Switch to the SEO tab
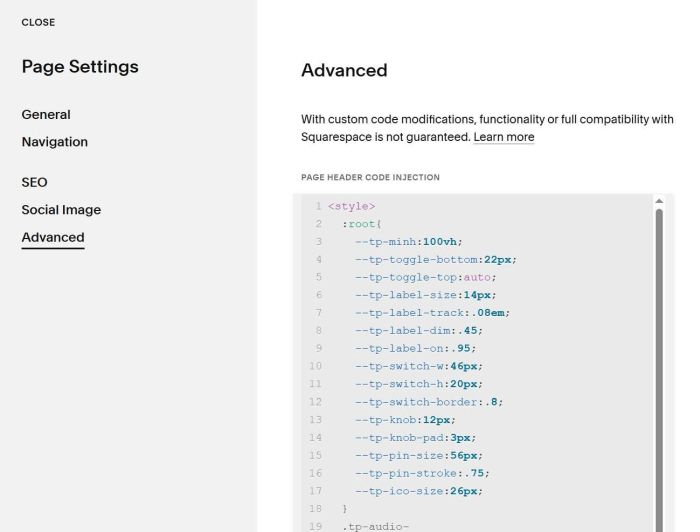The image size is (700, 532). coord(34,183)
